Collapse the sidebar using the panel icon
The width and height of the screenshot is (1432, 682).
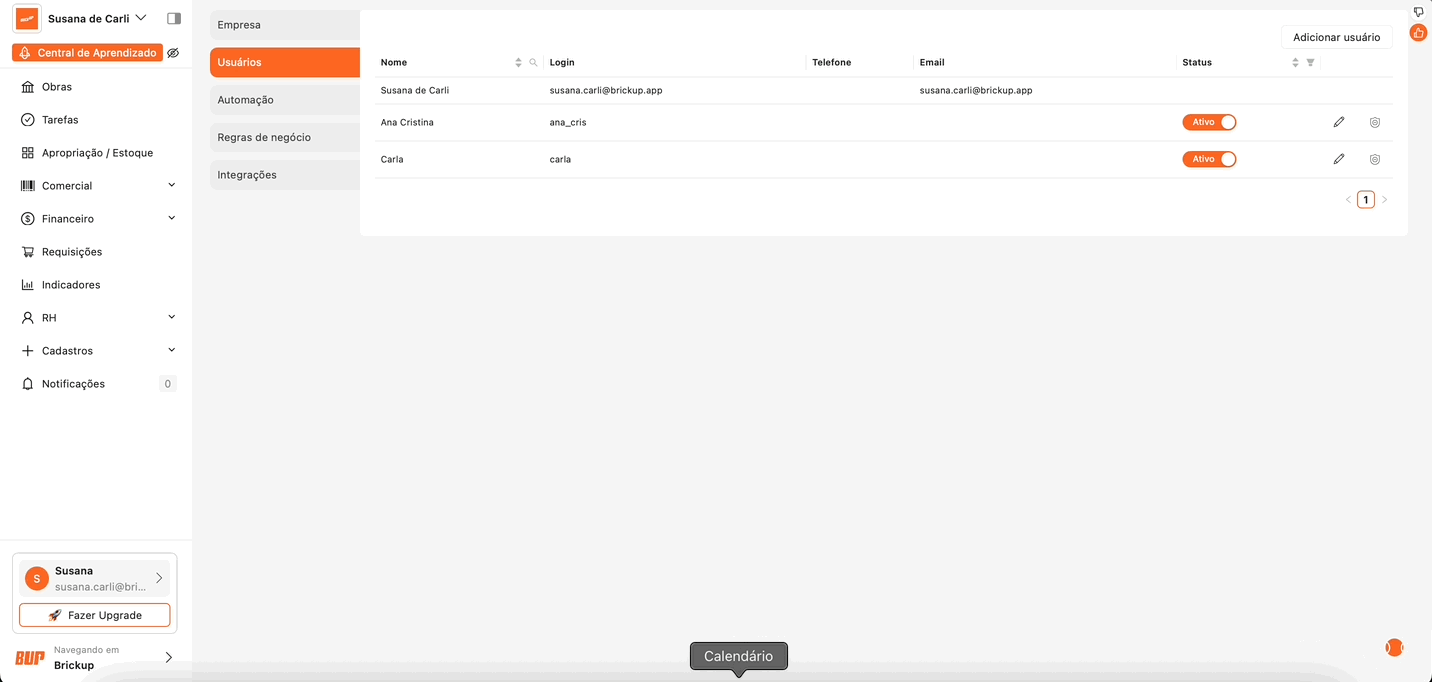click(174, 18)
